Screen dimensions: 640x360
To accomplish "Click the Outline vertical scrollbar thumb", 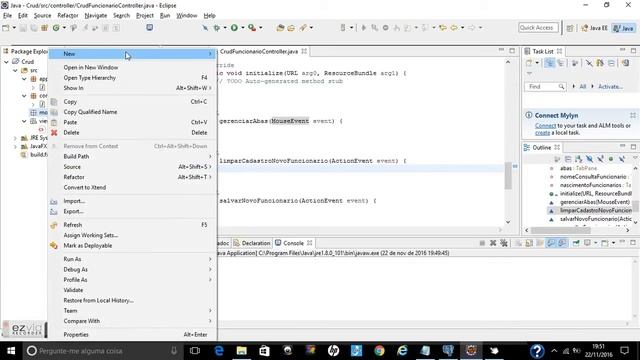I will [636, 205].
